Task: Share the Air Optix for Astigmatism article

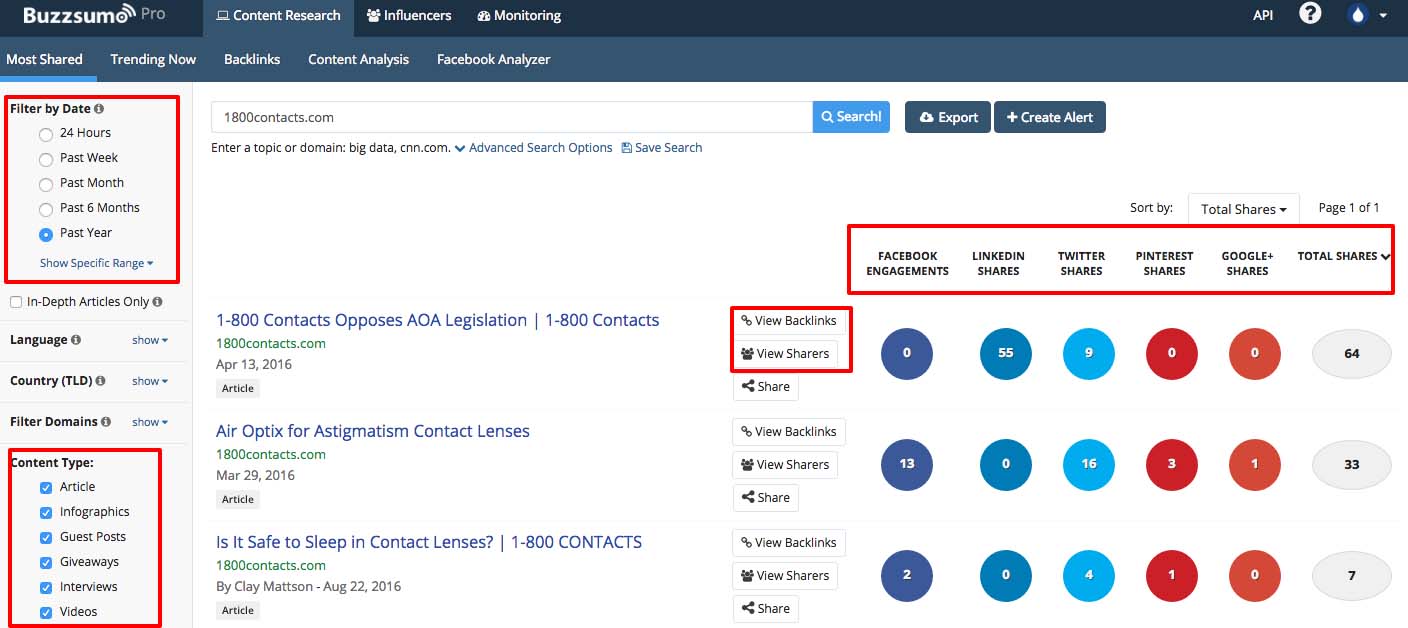Action: tap(766, 498)
